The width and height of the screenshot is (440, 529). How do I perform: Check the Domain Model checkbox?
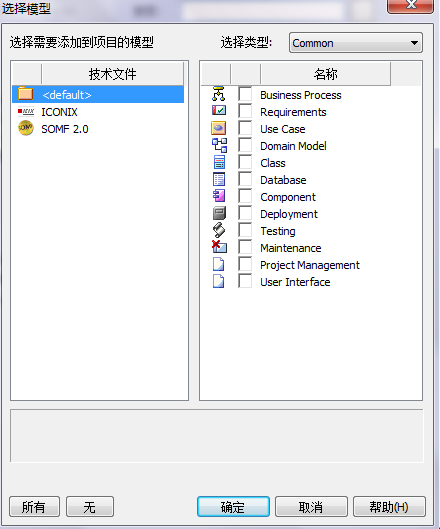245,145
